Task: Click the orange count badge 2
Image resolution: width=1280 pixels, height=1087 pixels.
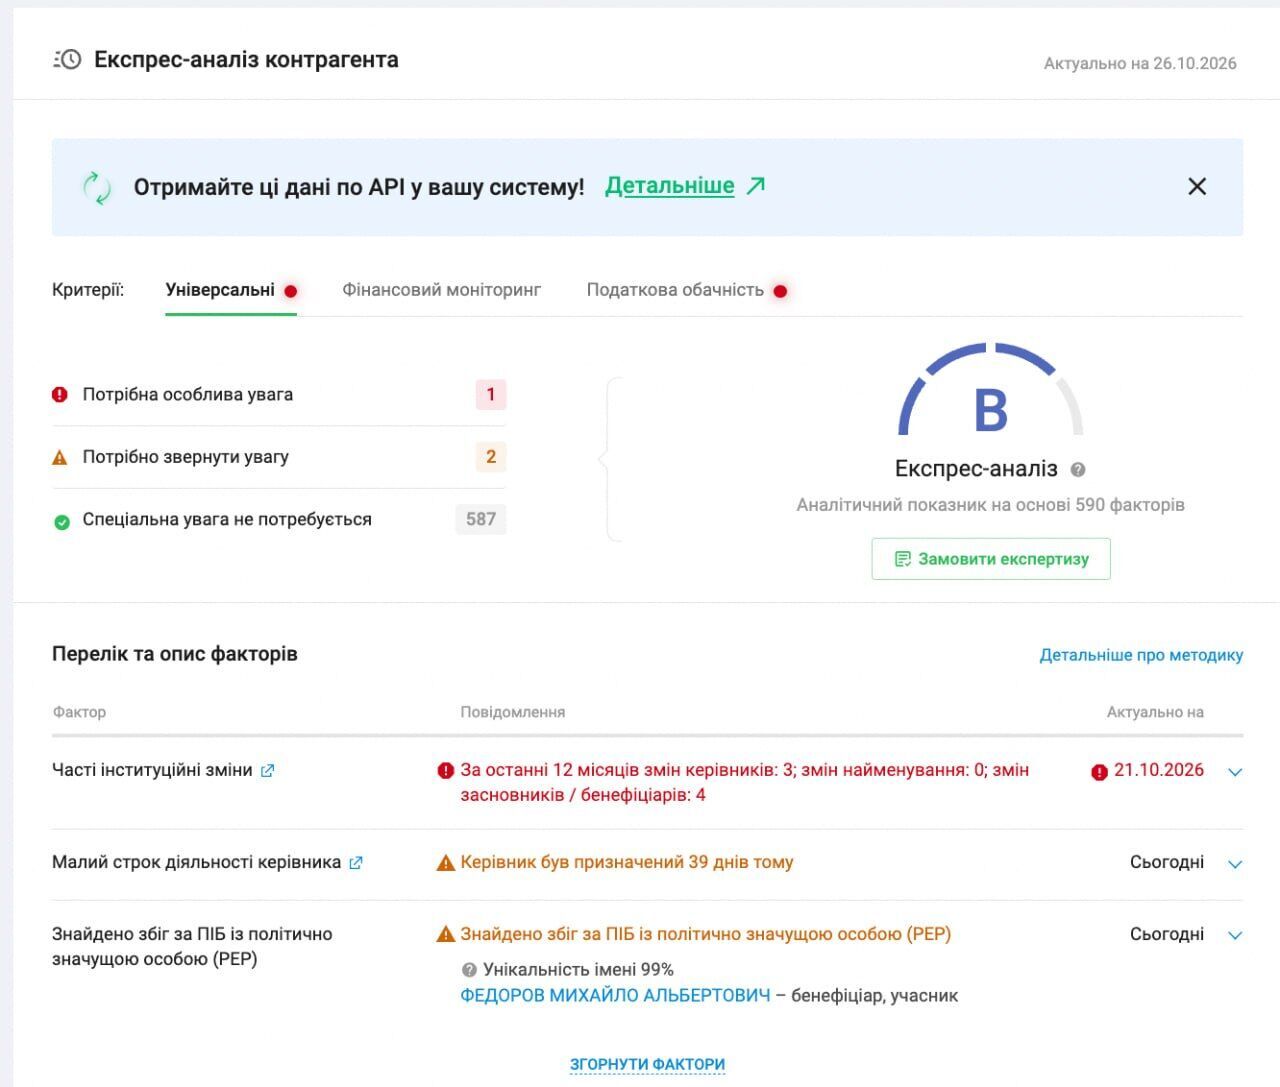Action: 491,457
